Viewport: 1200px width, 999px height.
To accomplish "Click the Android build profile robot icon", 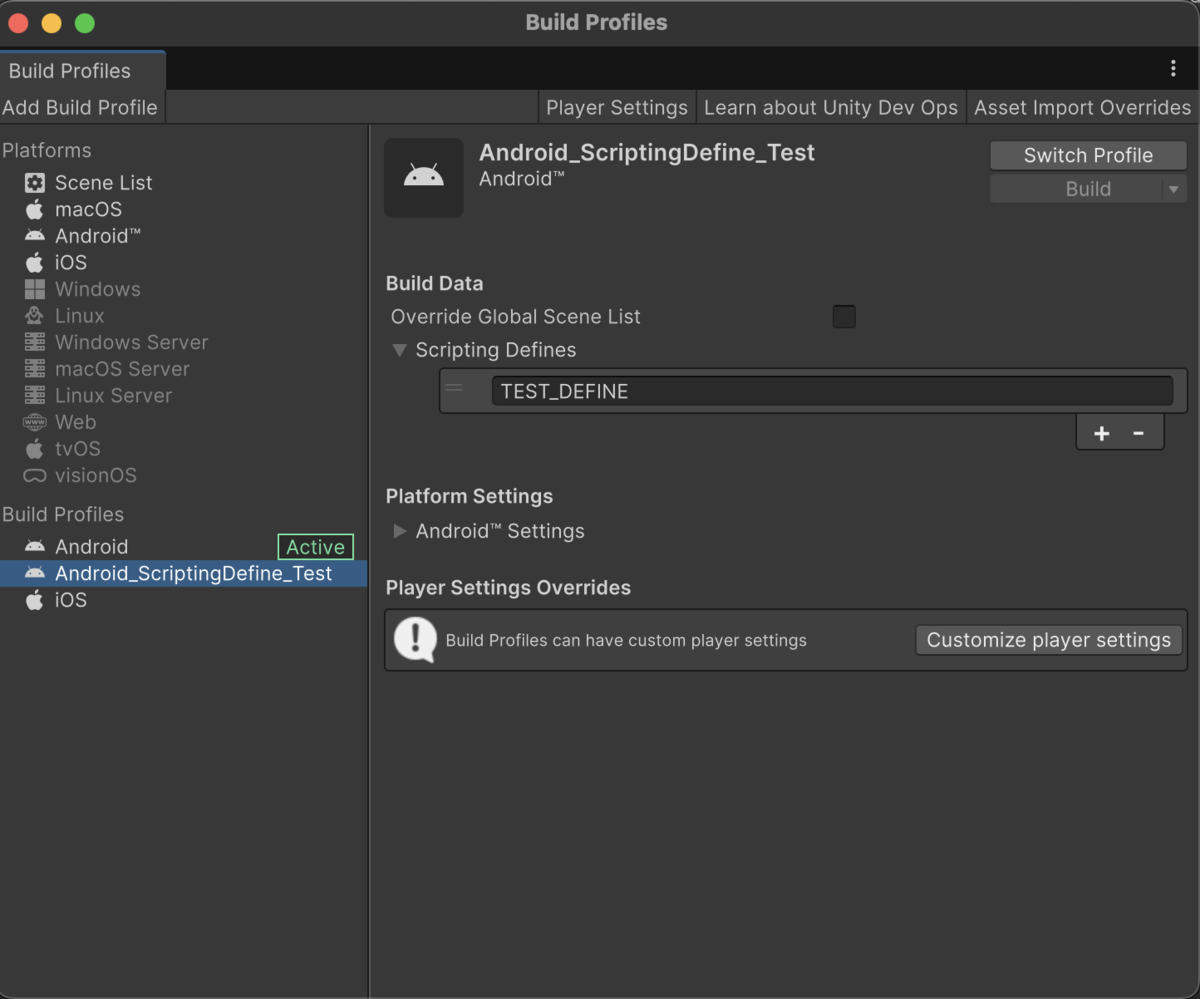I will pos(35,547).
